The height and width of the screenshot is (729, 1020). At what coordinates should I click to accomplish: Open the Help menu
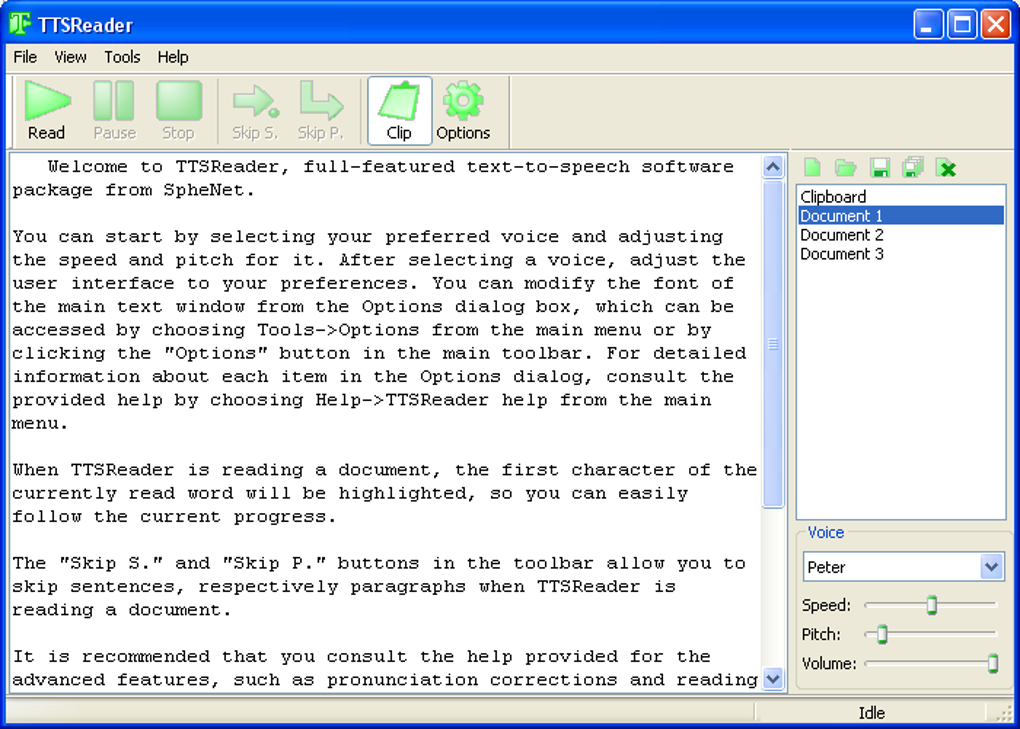[173, 57]
